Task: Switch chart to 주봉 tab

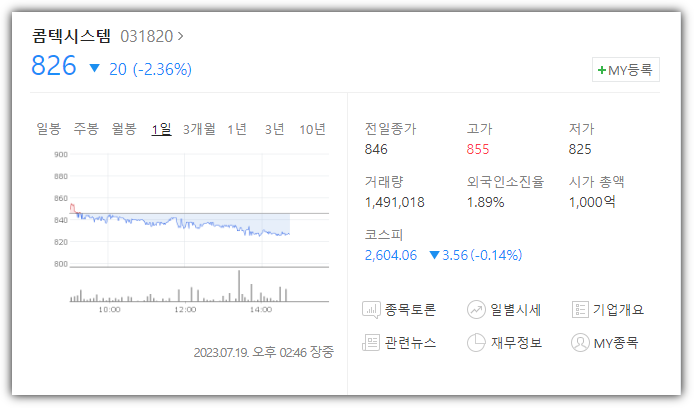Action: tap(86, 129)
